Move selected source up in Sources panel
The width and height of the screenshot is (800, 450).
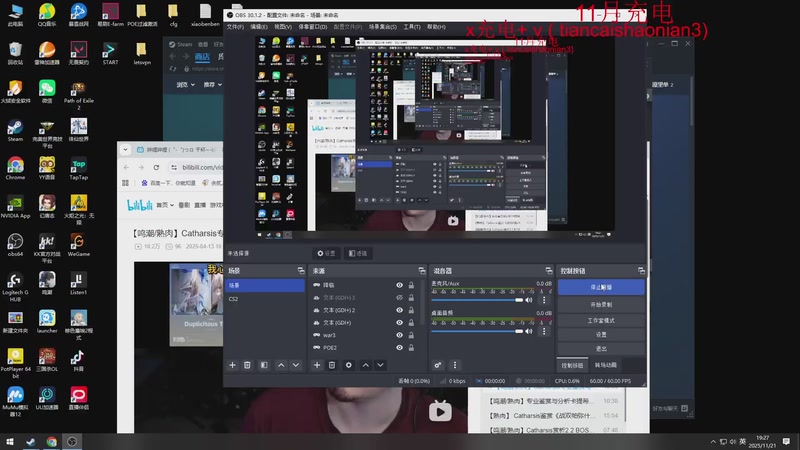coord(366,365)
